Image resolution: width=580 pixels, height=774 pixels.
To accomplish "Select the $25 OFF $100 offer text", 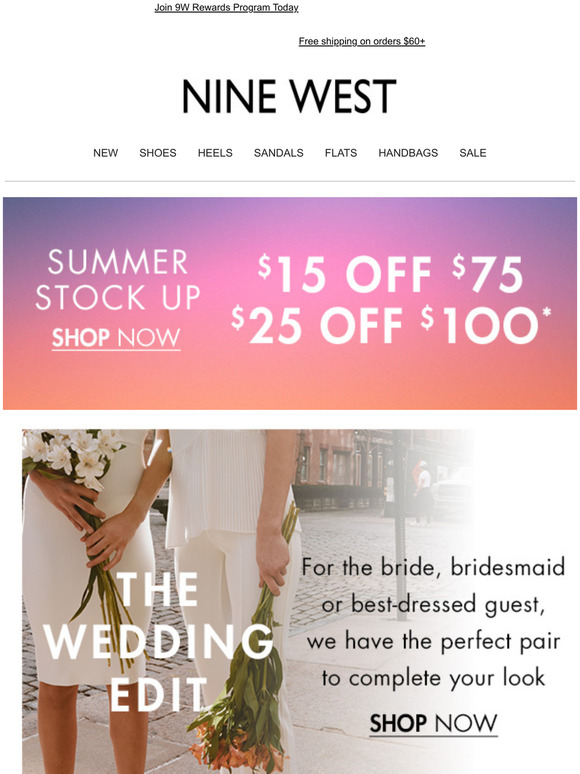I will point(391,325).
